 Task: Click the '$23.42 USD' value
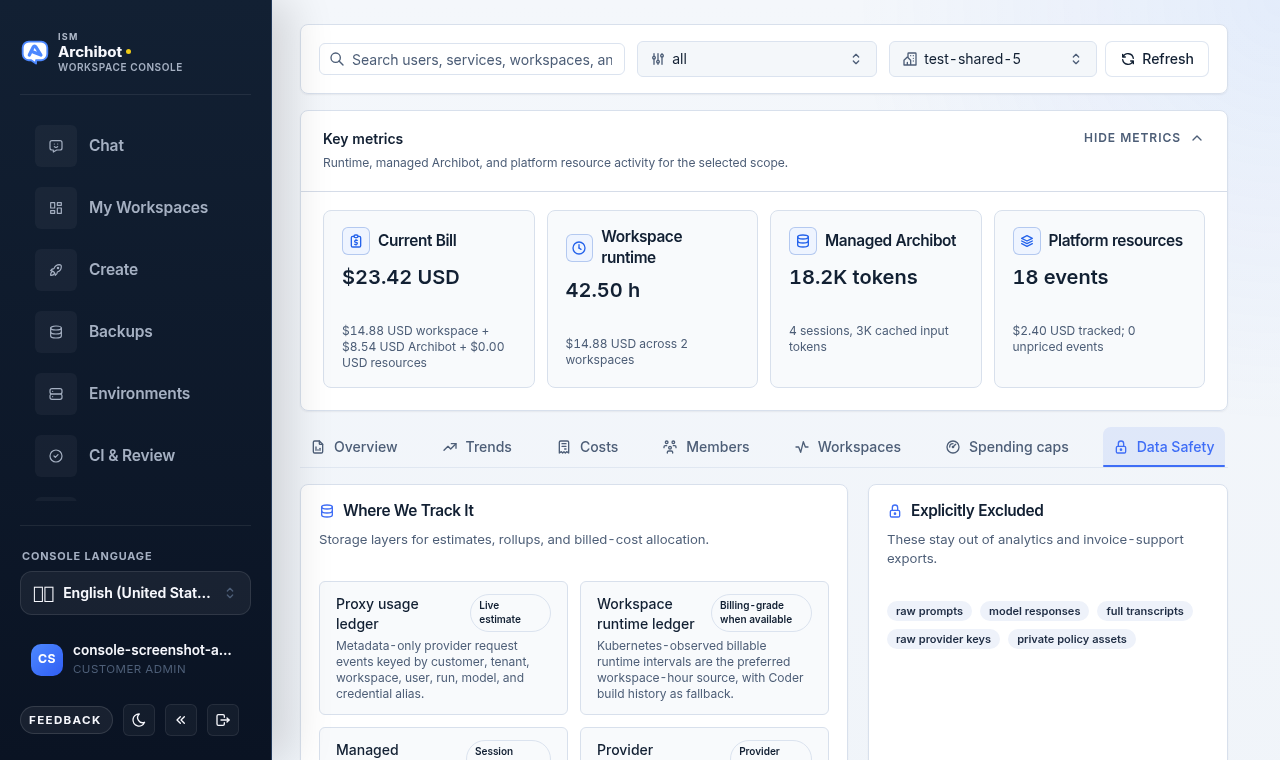[401, 277]
